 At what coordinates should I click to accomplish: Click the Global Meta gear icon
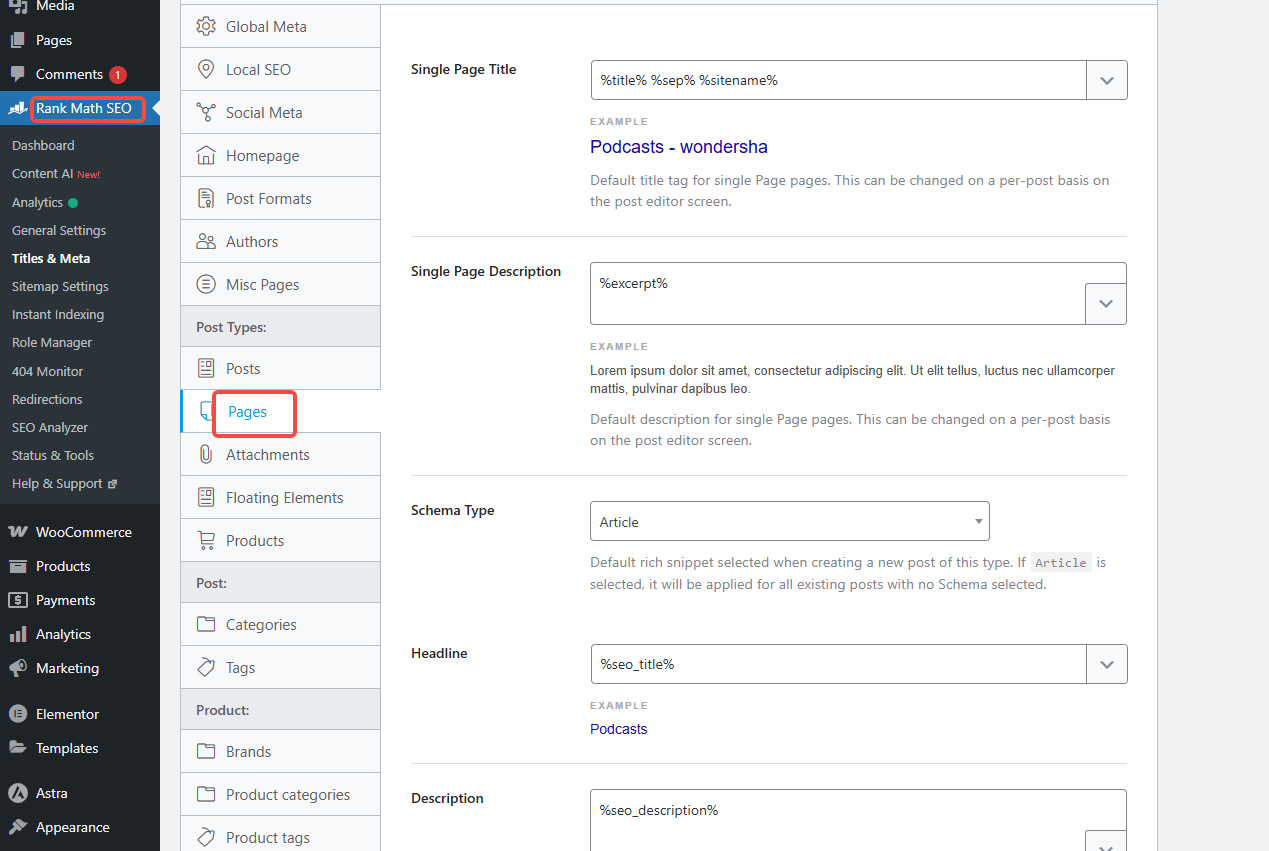(206, 27)
